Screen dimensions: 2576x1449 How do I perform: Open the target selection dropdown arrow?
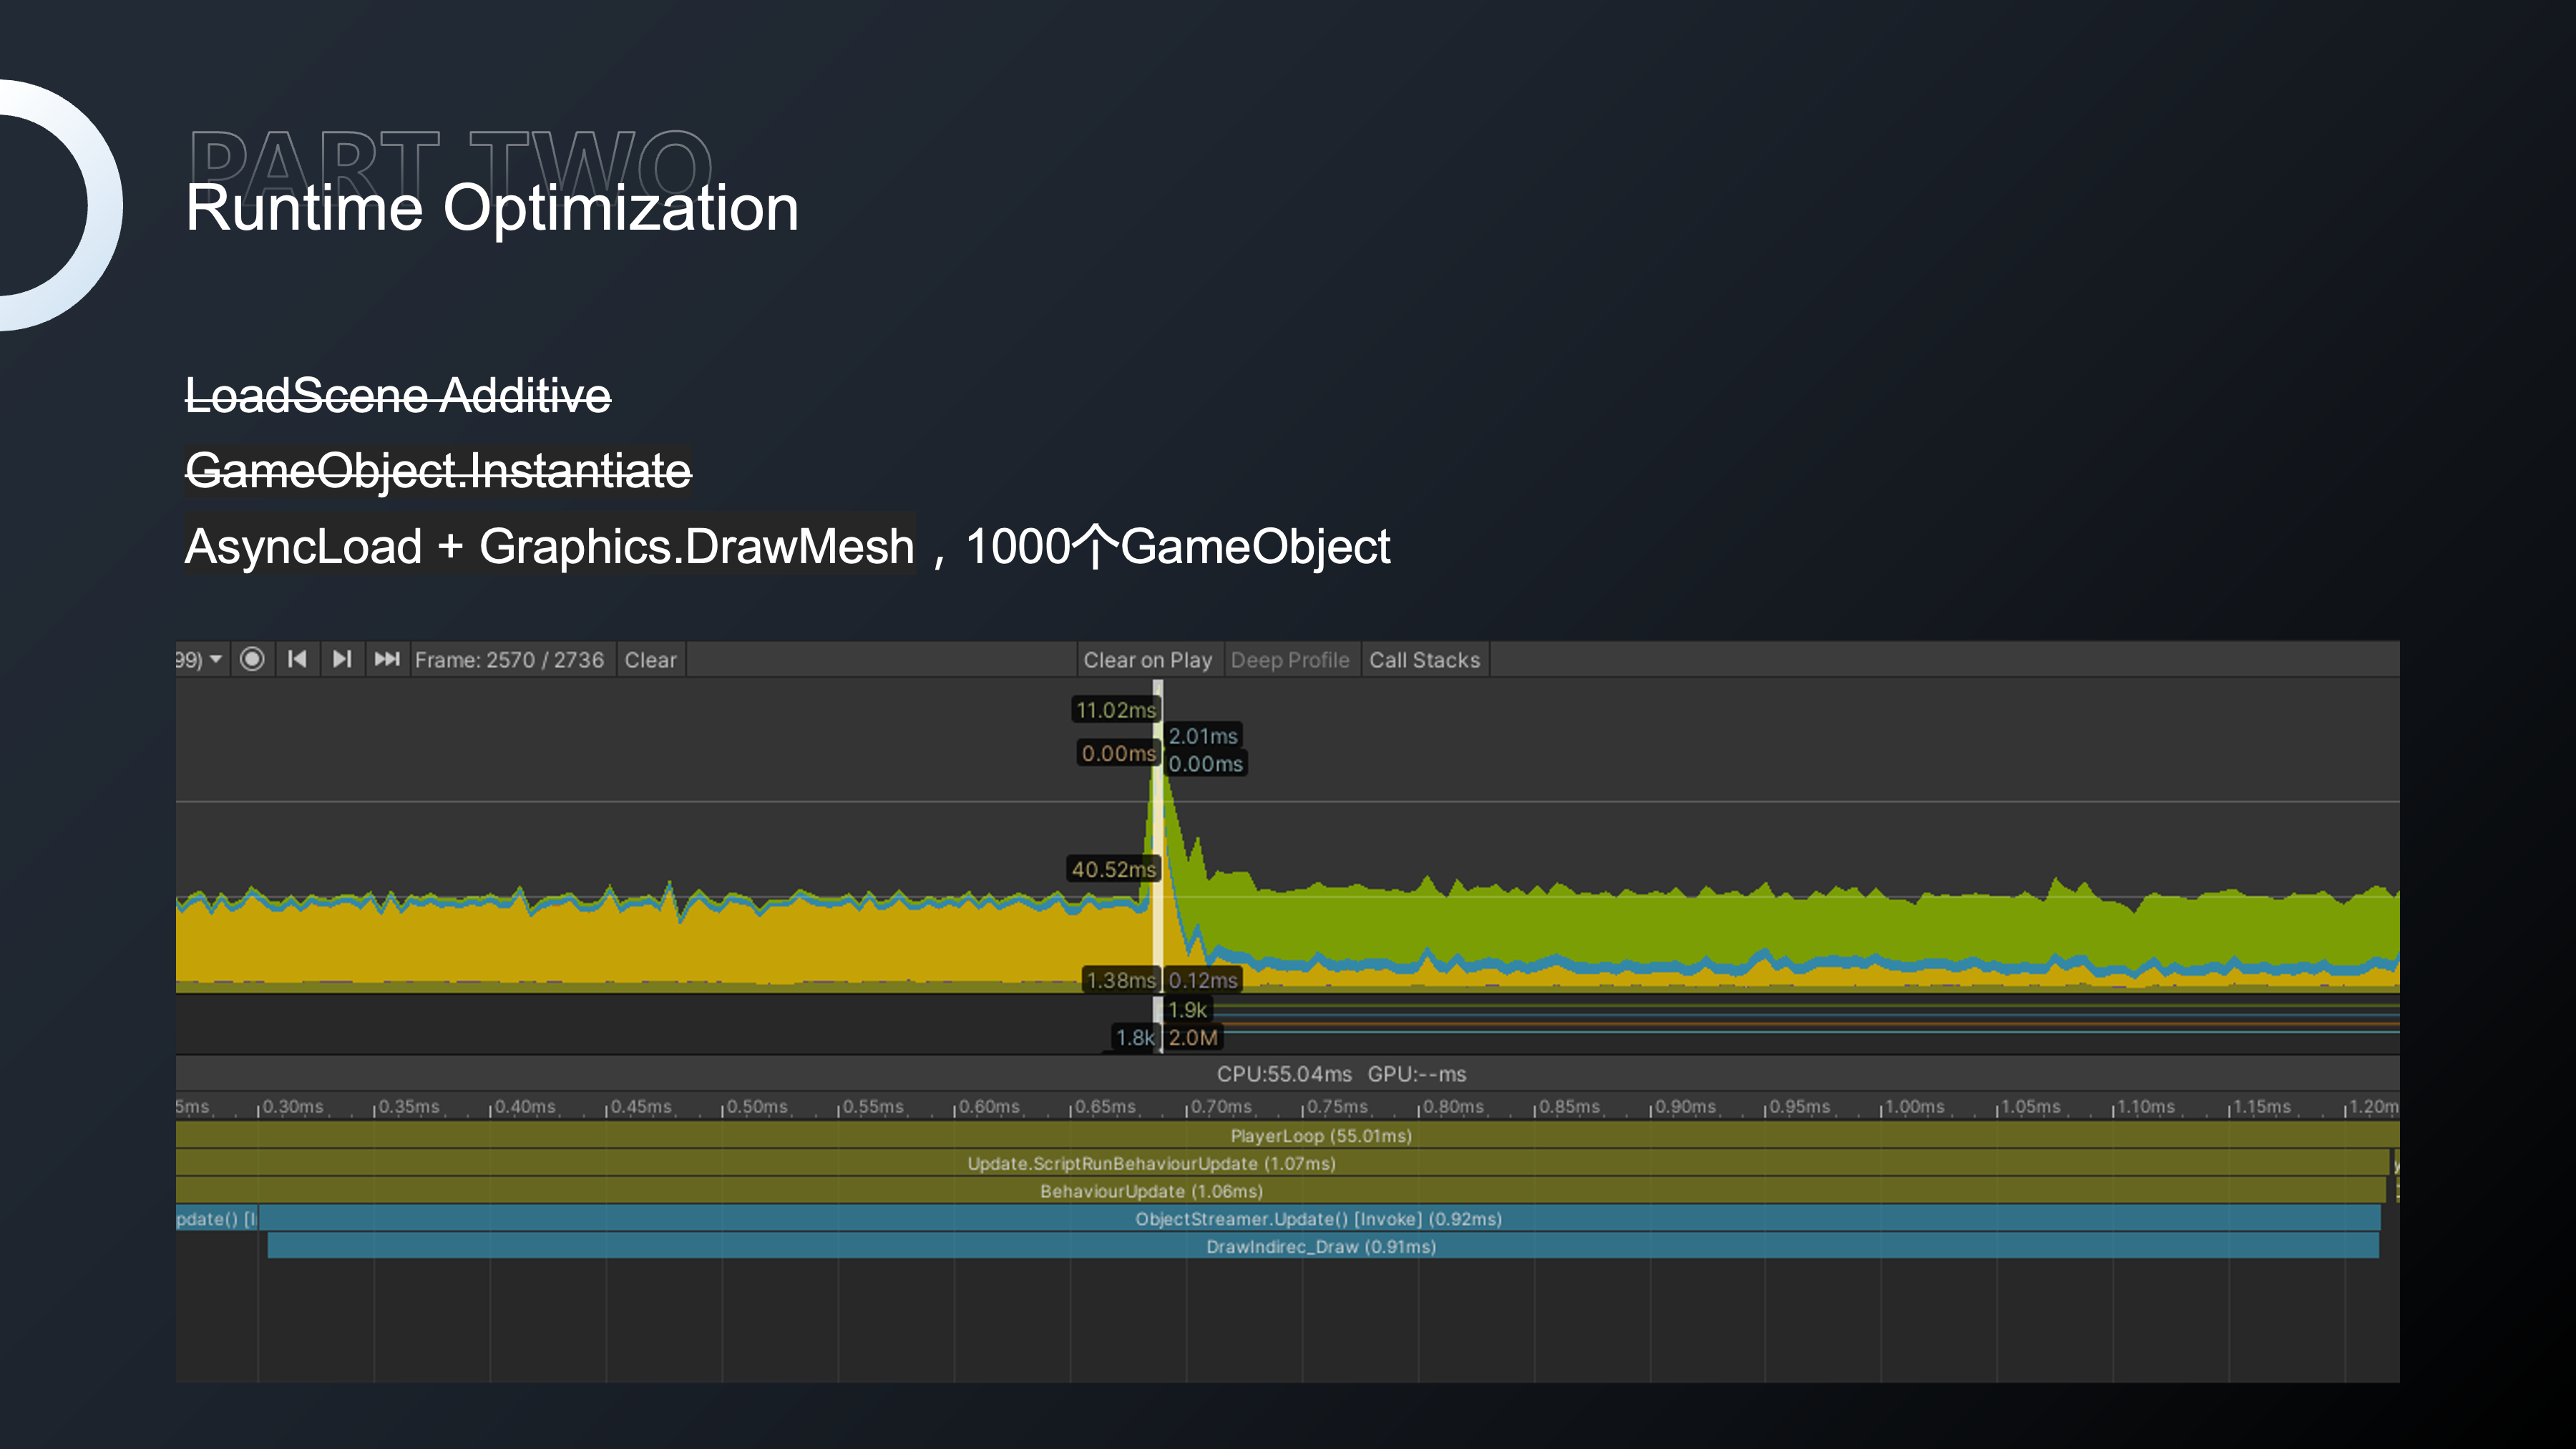click(x=215, y=659)
